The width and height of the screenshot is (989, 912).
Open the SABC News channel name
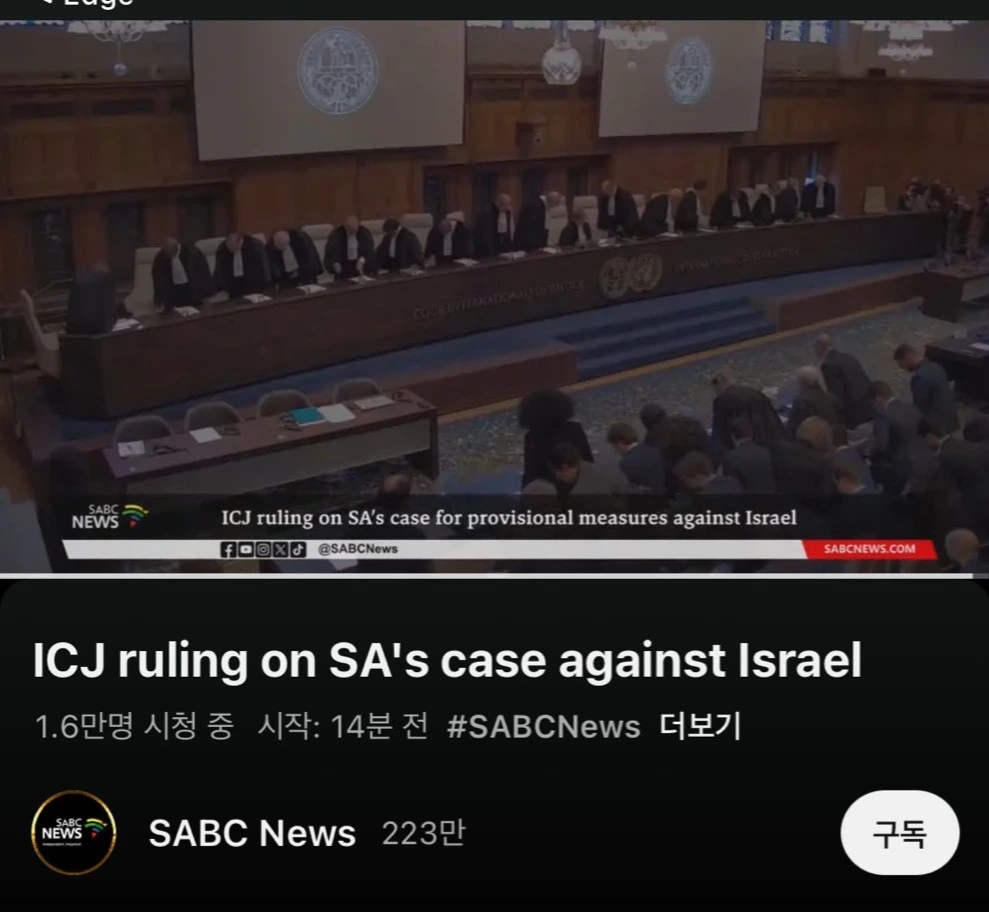[252, 833]
